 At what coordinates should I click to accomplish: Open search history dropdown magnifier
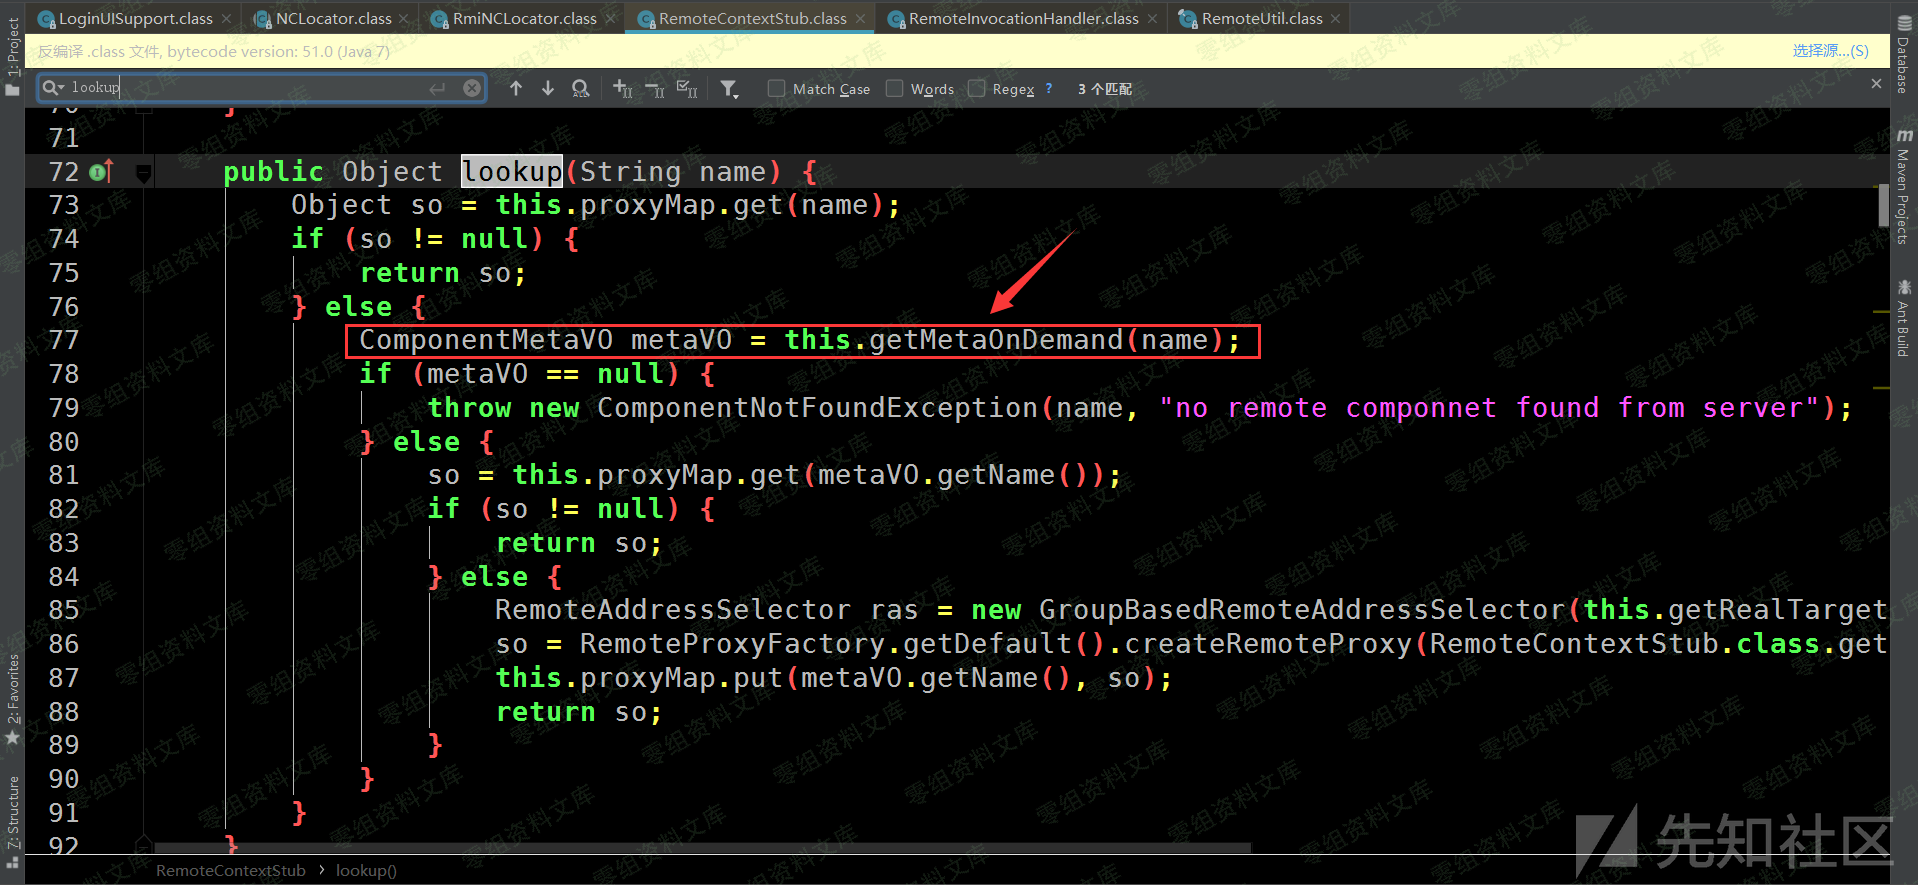54,88
